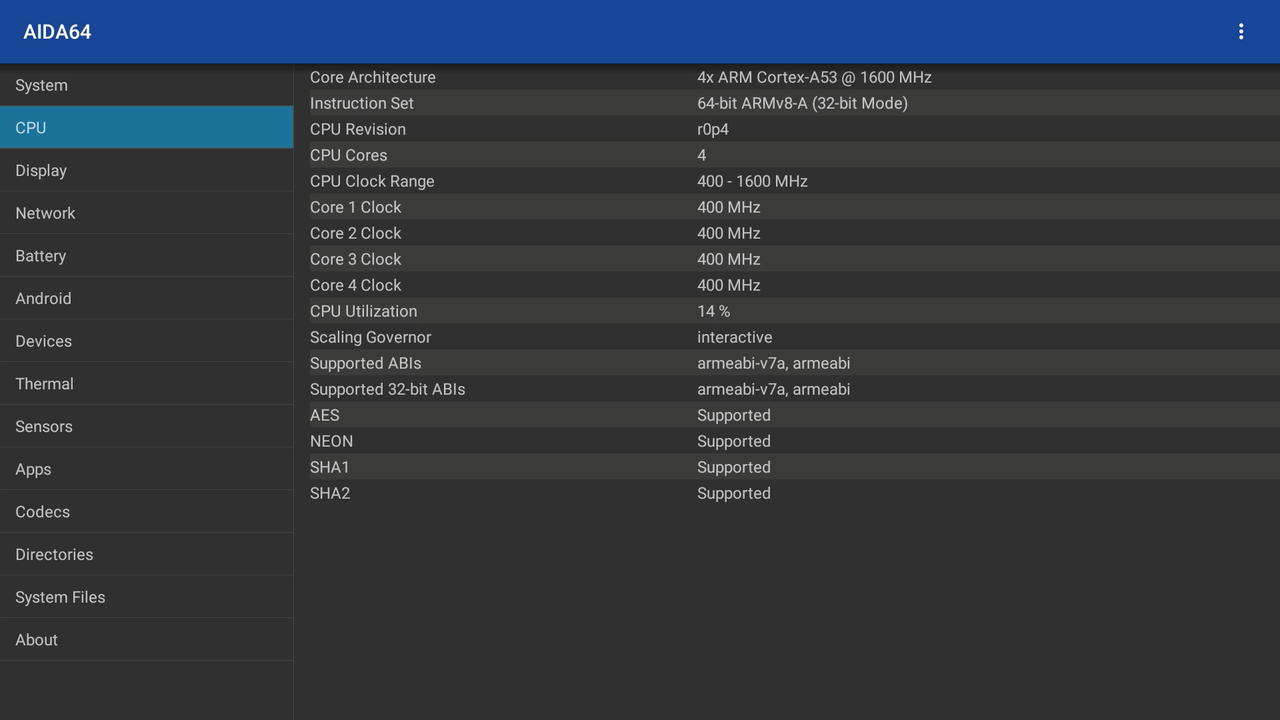Open the AIDA64 overflow menu

pyautogui.click(x=1240, y=31)
